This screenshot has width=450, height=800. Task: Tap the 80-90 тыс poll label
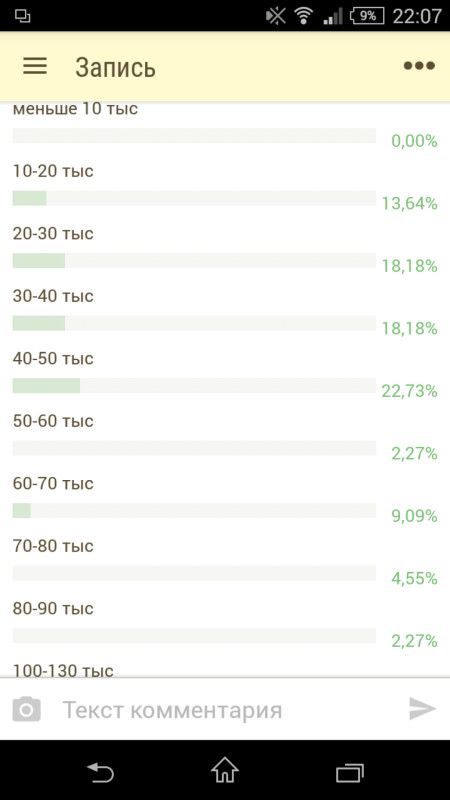[53, 608]
